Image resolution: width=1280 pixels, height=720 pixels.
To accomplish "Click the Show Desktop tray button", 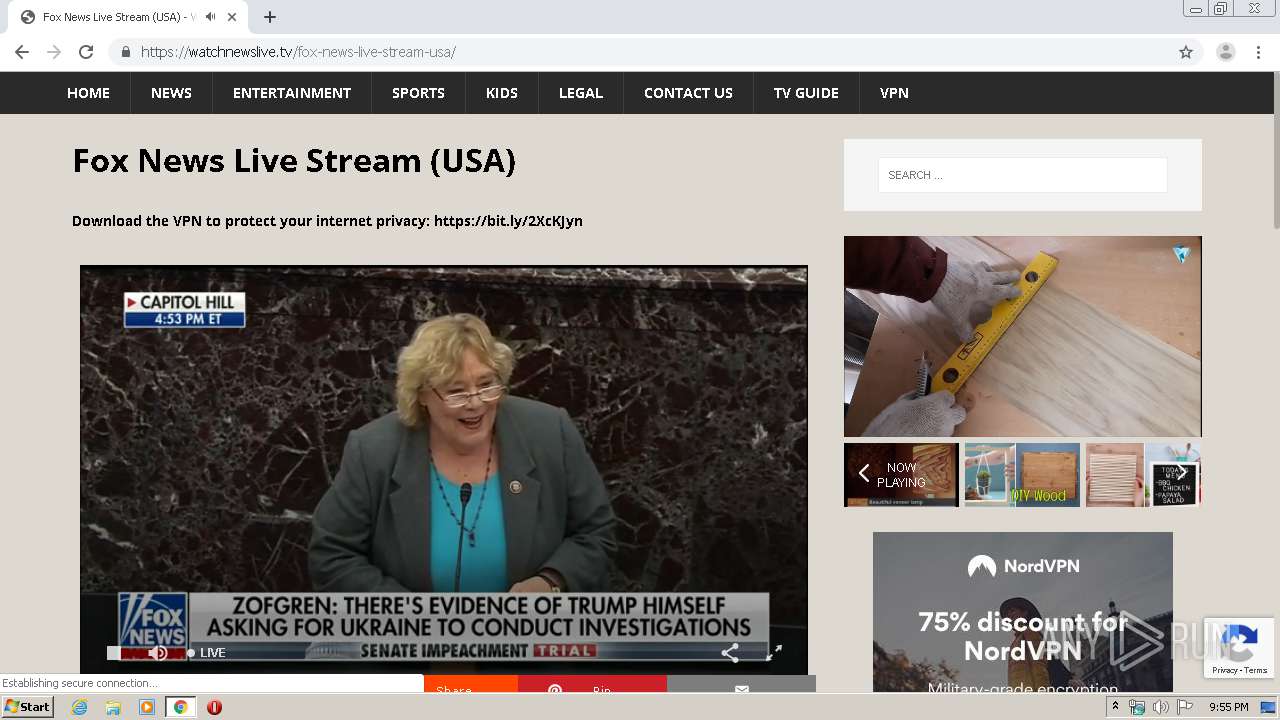I will tap(1270, 707).
